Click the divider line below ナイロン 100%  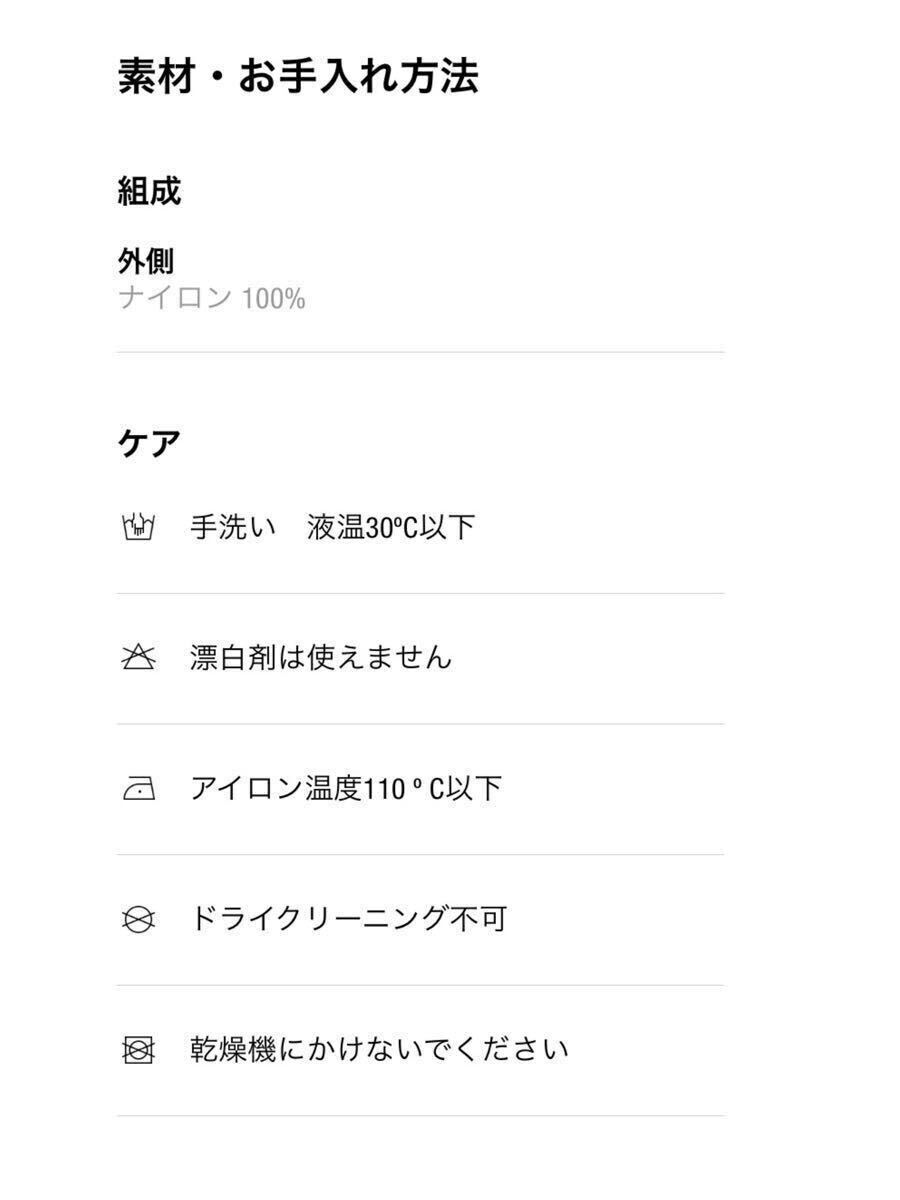click(x=420, y=352)
